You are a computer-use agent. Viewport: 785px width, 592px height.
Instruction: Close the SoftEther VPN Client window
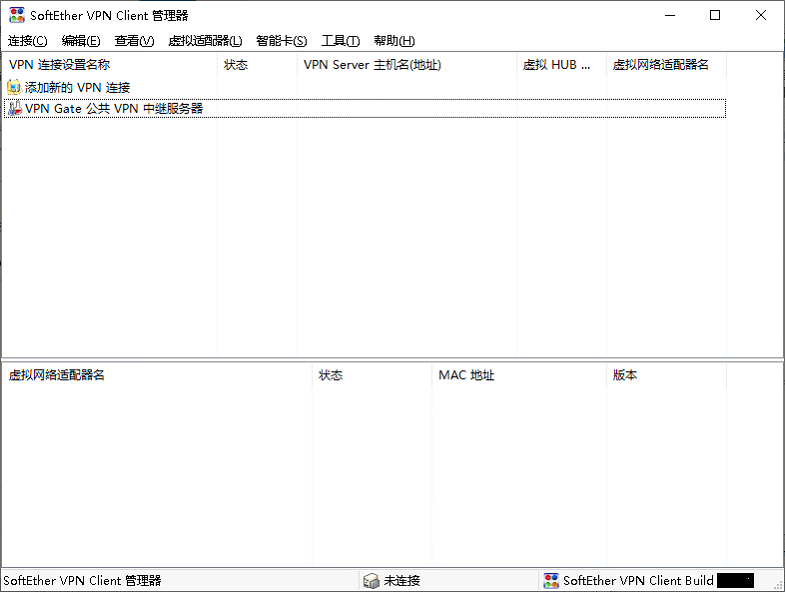760,16
